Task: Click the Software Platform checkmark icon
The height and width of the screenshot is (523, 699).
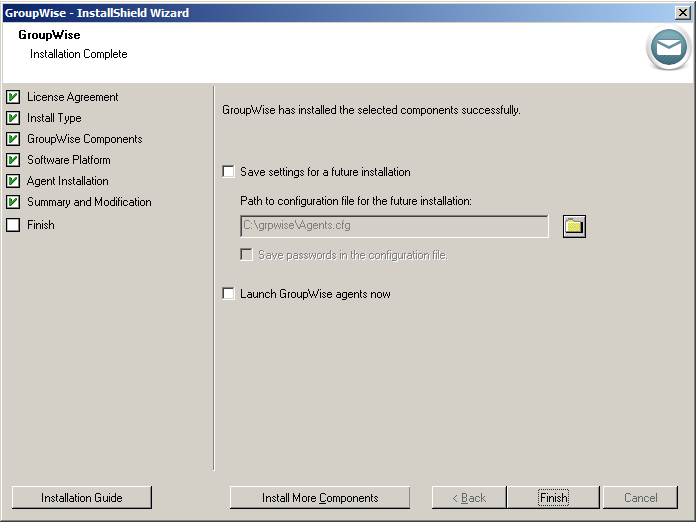Action: coord(13,160)
